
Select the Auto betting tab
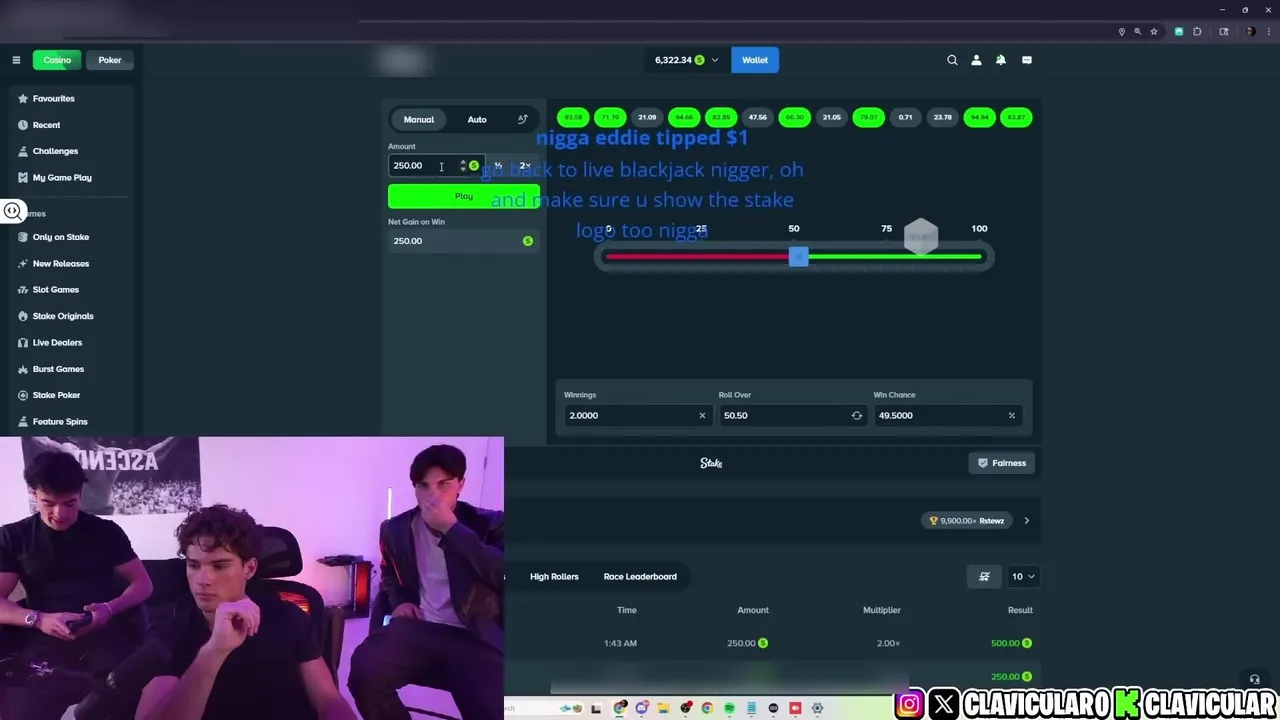tap(477, 120)
